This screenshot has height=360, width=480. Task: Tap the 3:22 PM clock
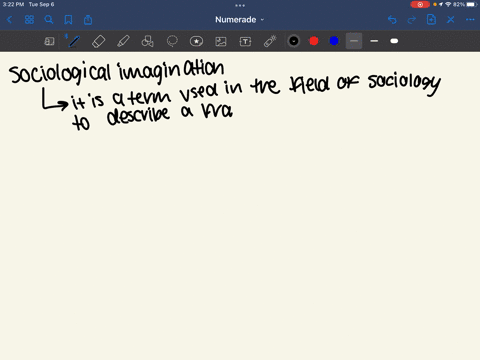click(13, 4)
